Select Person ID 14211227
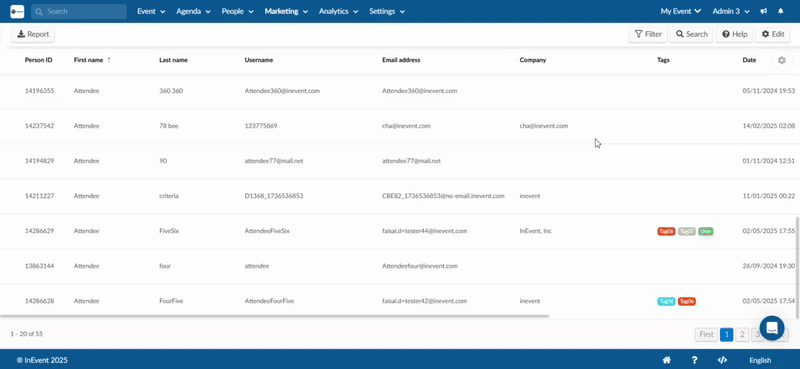This screenshot has width=800, height=369. point(39,196)
